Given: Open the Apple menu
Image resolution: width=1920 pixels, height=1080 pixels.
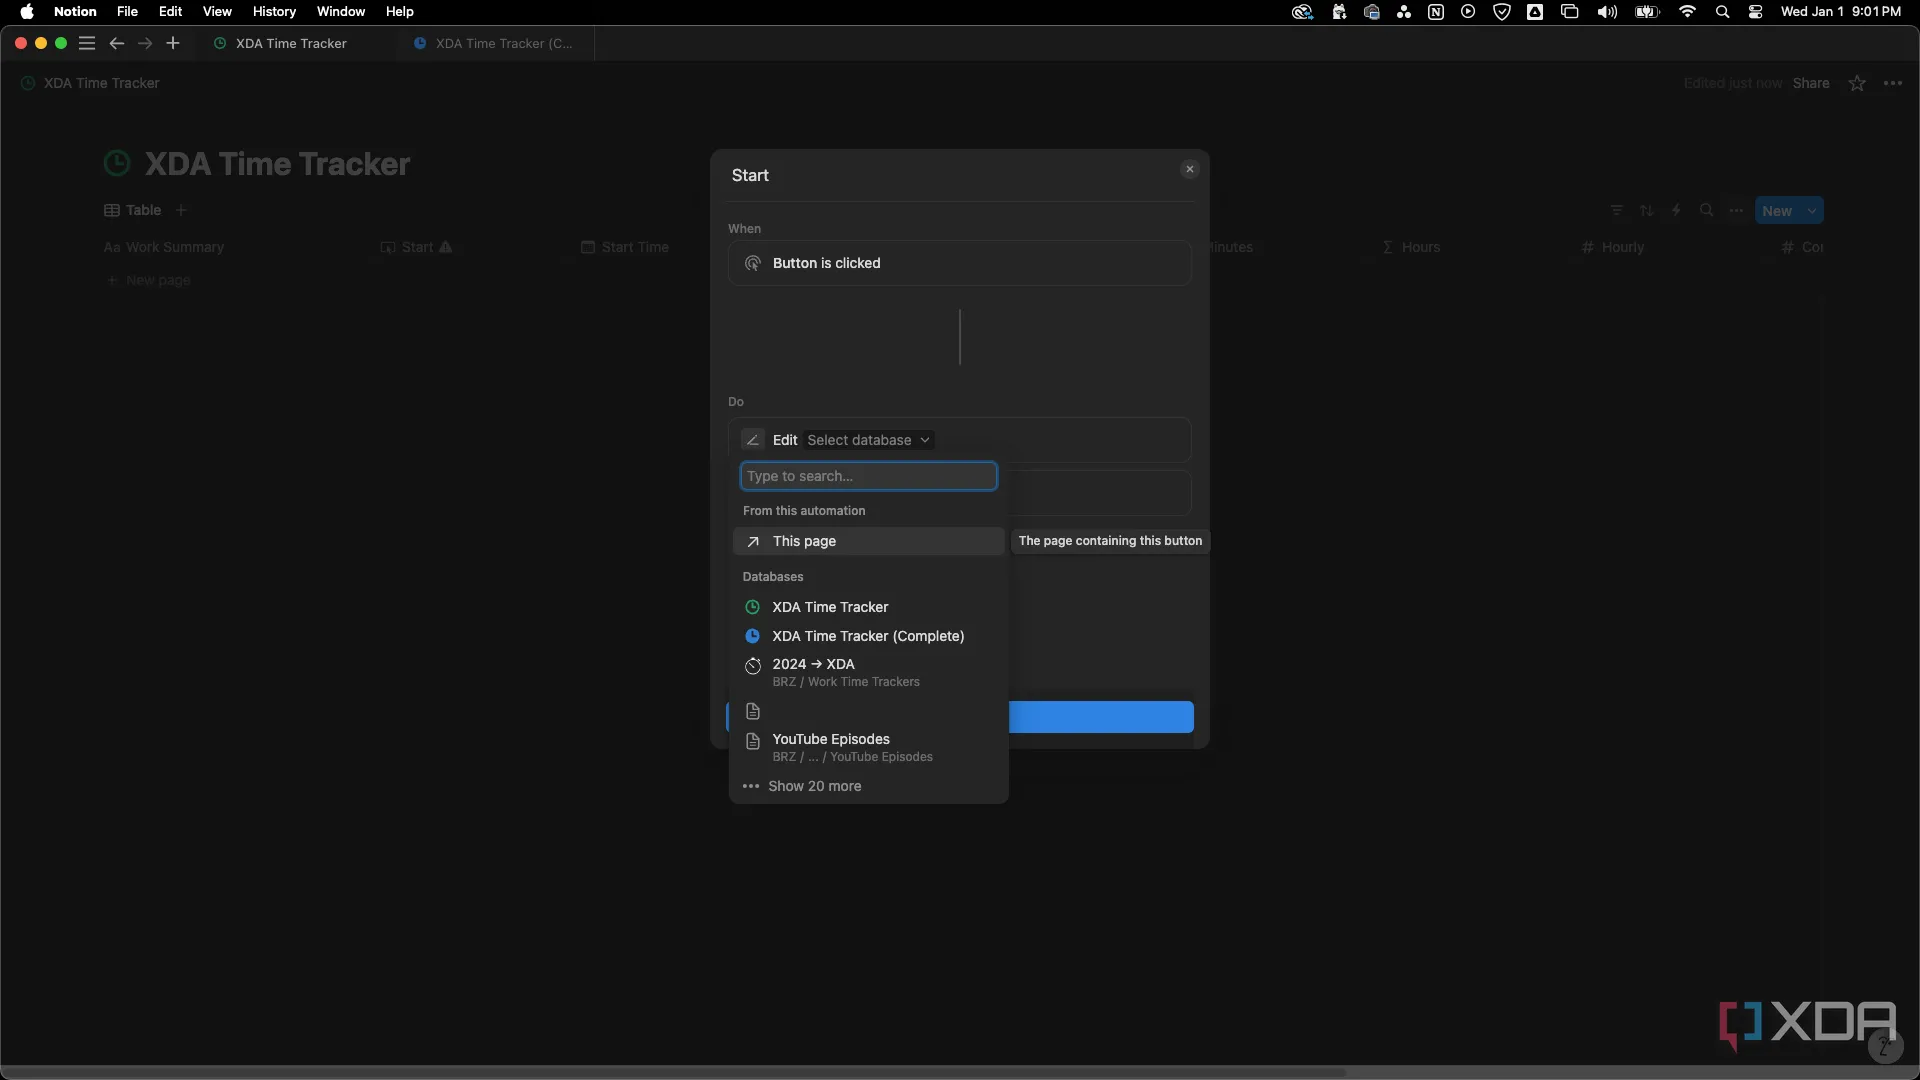Looking at the screenshot, I should [27, 11].
